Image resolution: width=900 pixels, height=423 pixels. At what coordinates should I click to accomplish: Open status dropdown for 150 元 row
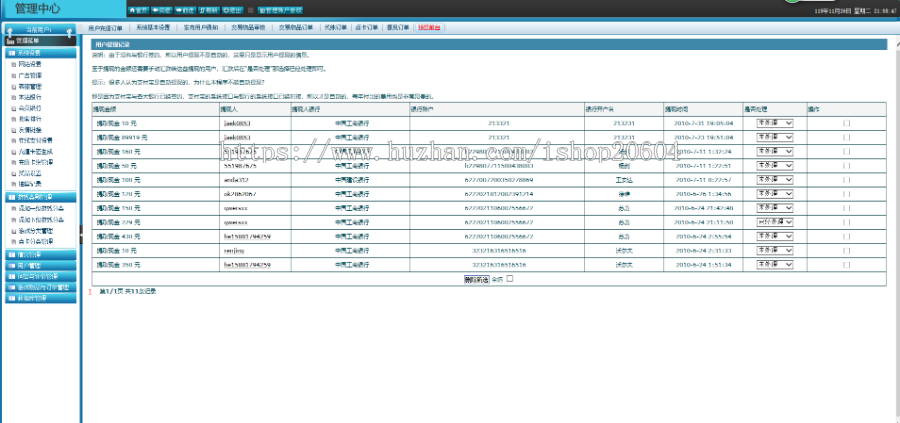click(x=775, y=208)
